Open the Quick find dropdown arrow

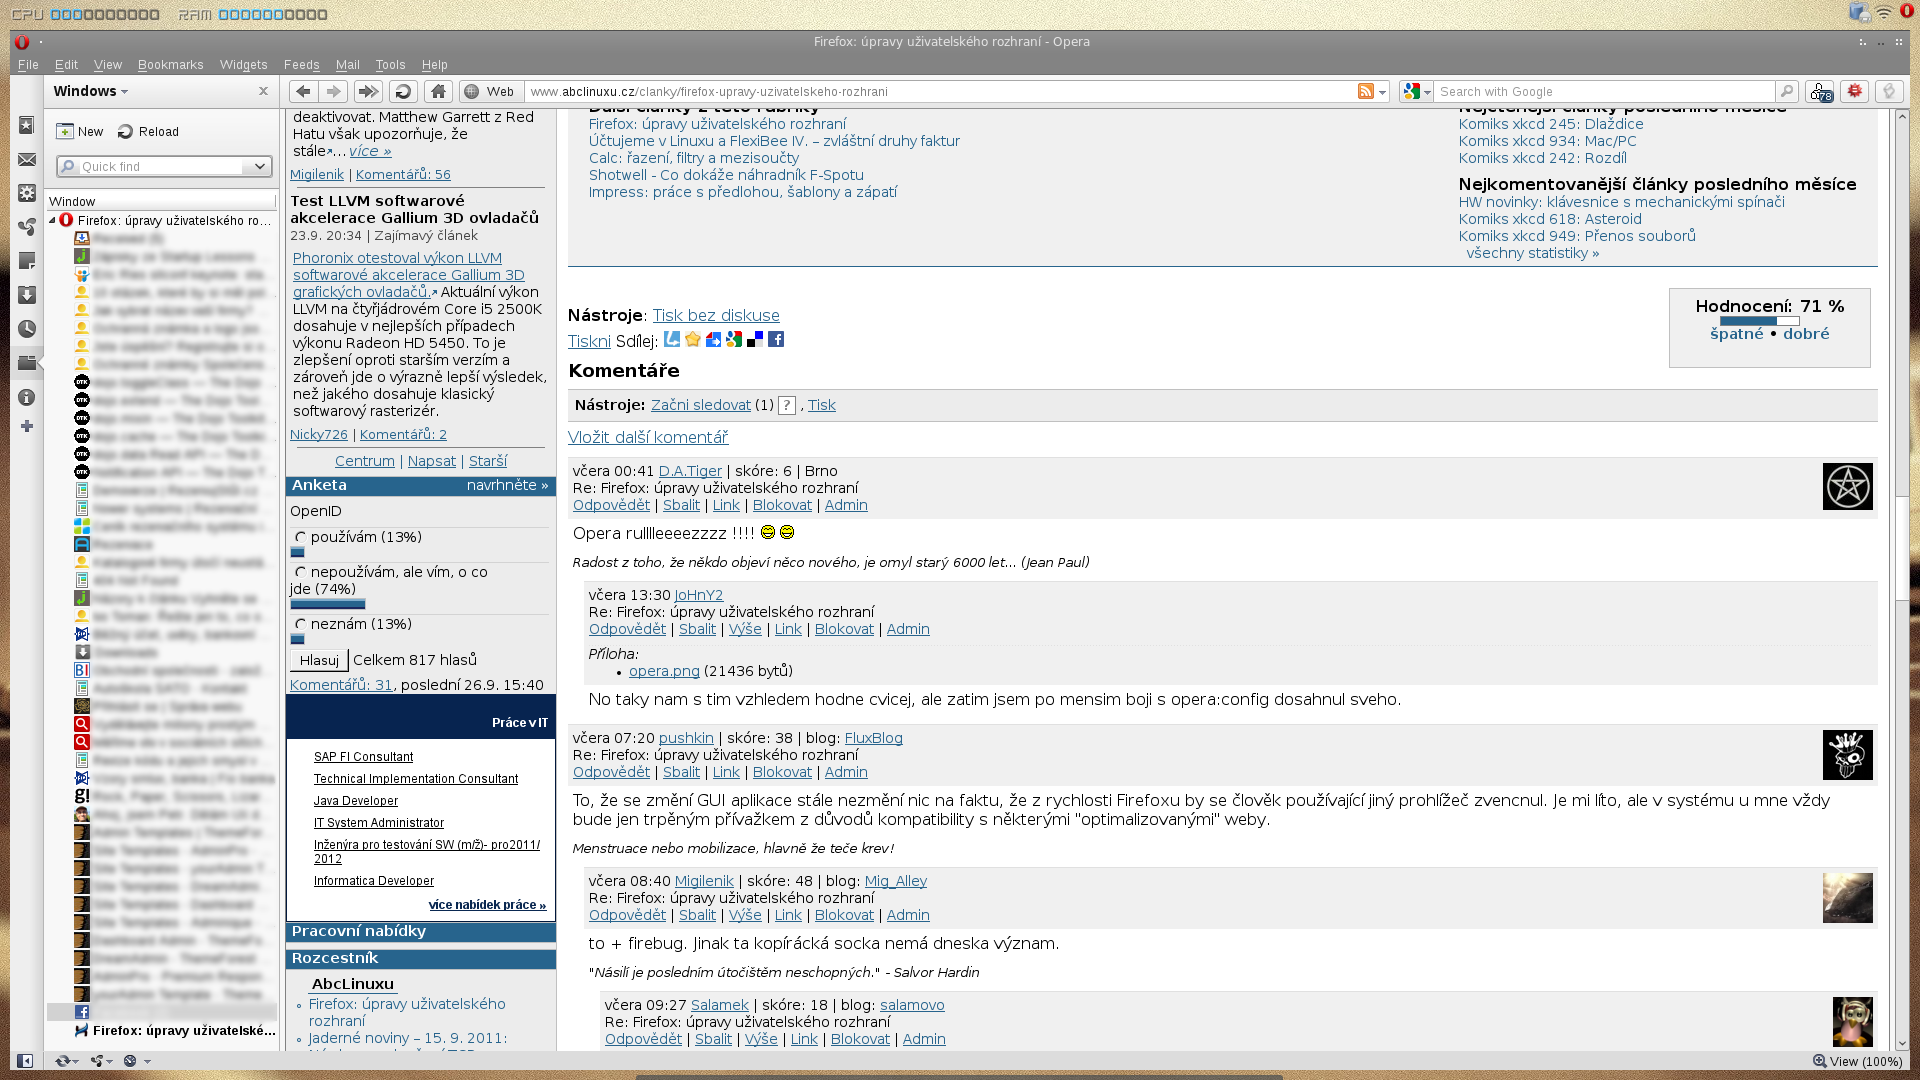click(259, 167)
